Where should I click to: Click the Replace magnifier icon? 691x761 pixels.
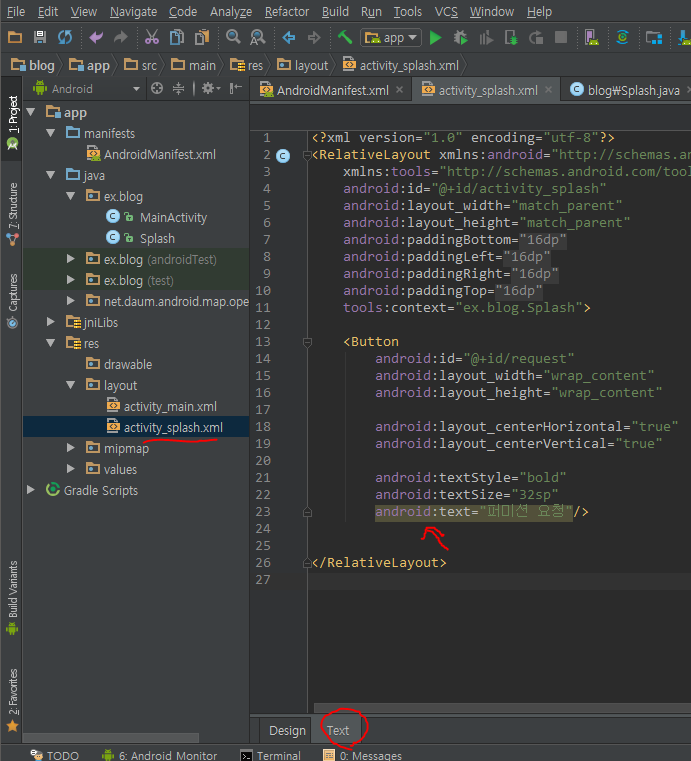pos(258,37)
